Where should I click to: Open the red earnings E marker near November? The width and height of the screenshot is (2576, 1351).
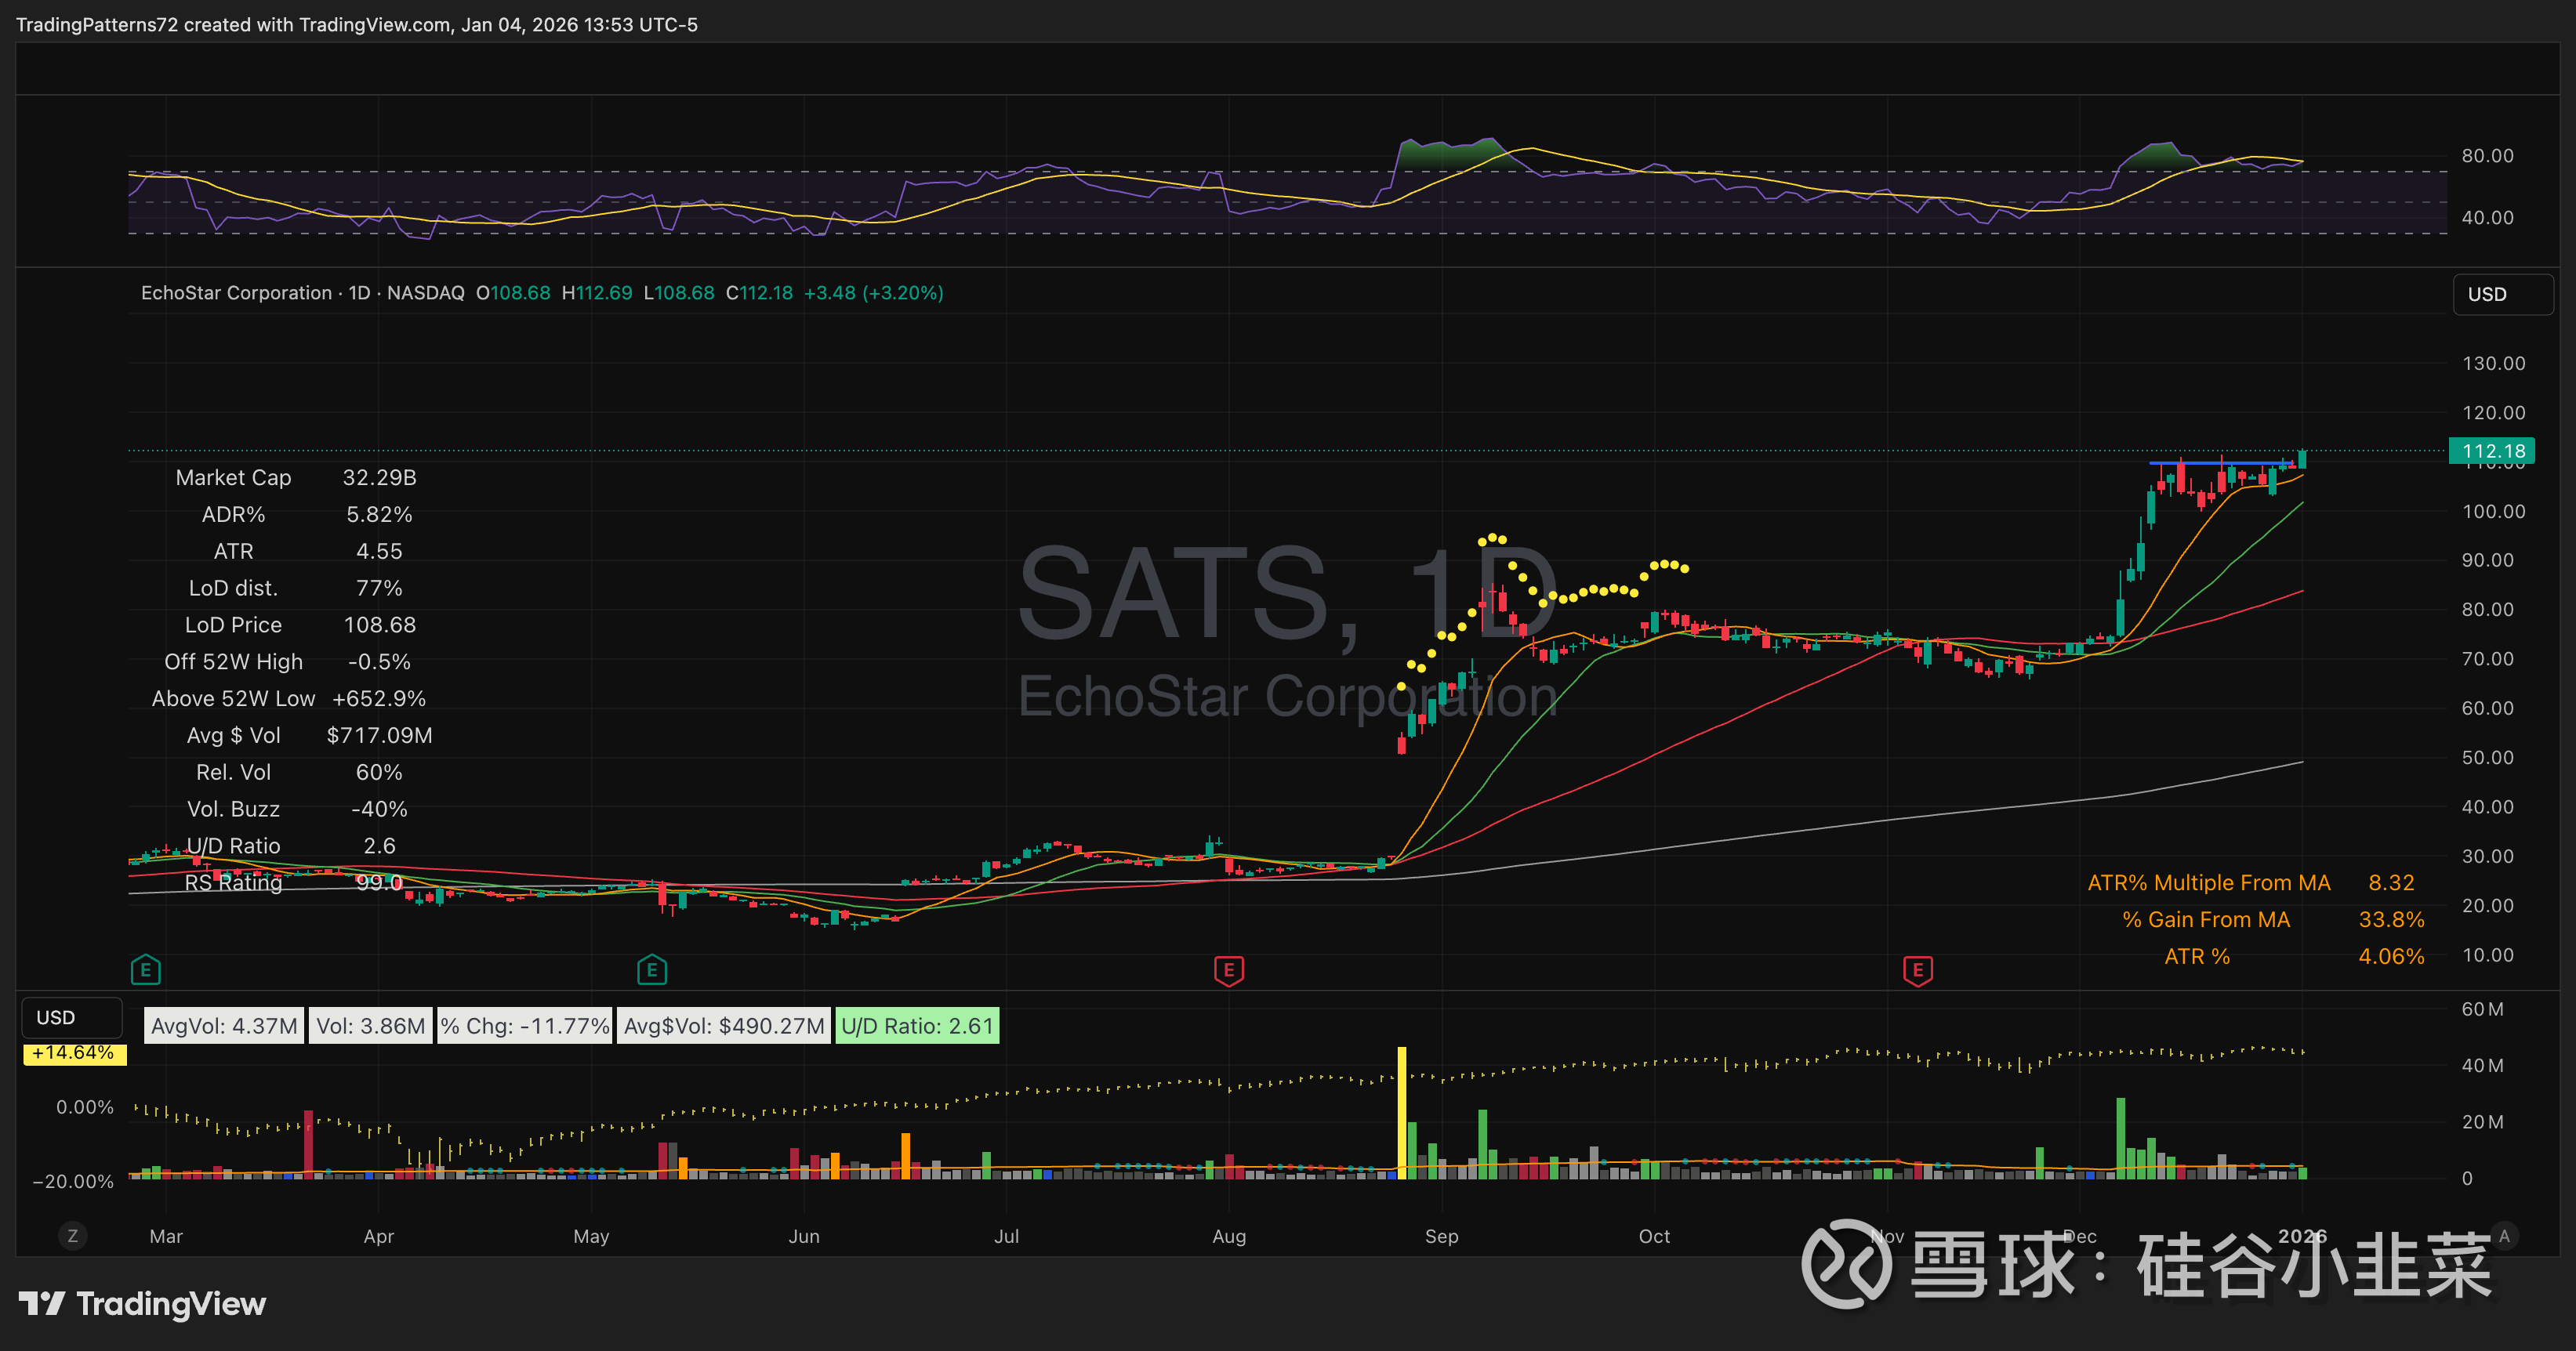[1917, 969]
